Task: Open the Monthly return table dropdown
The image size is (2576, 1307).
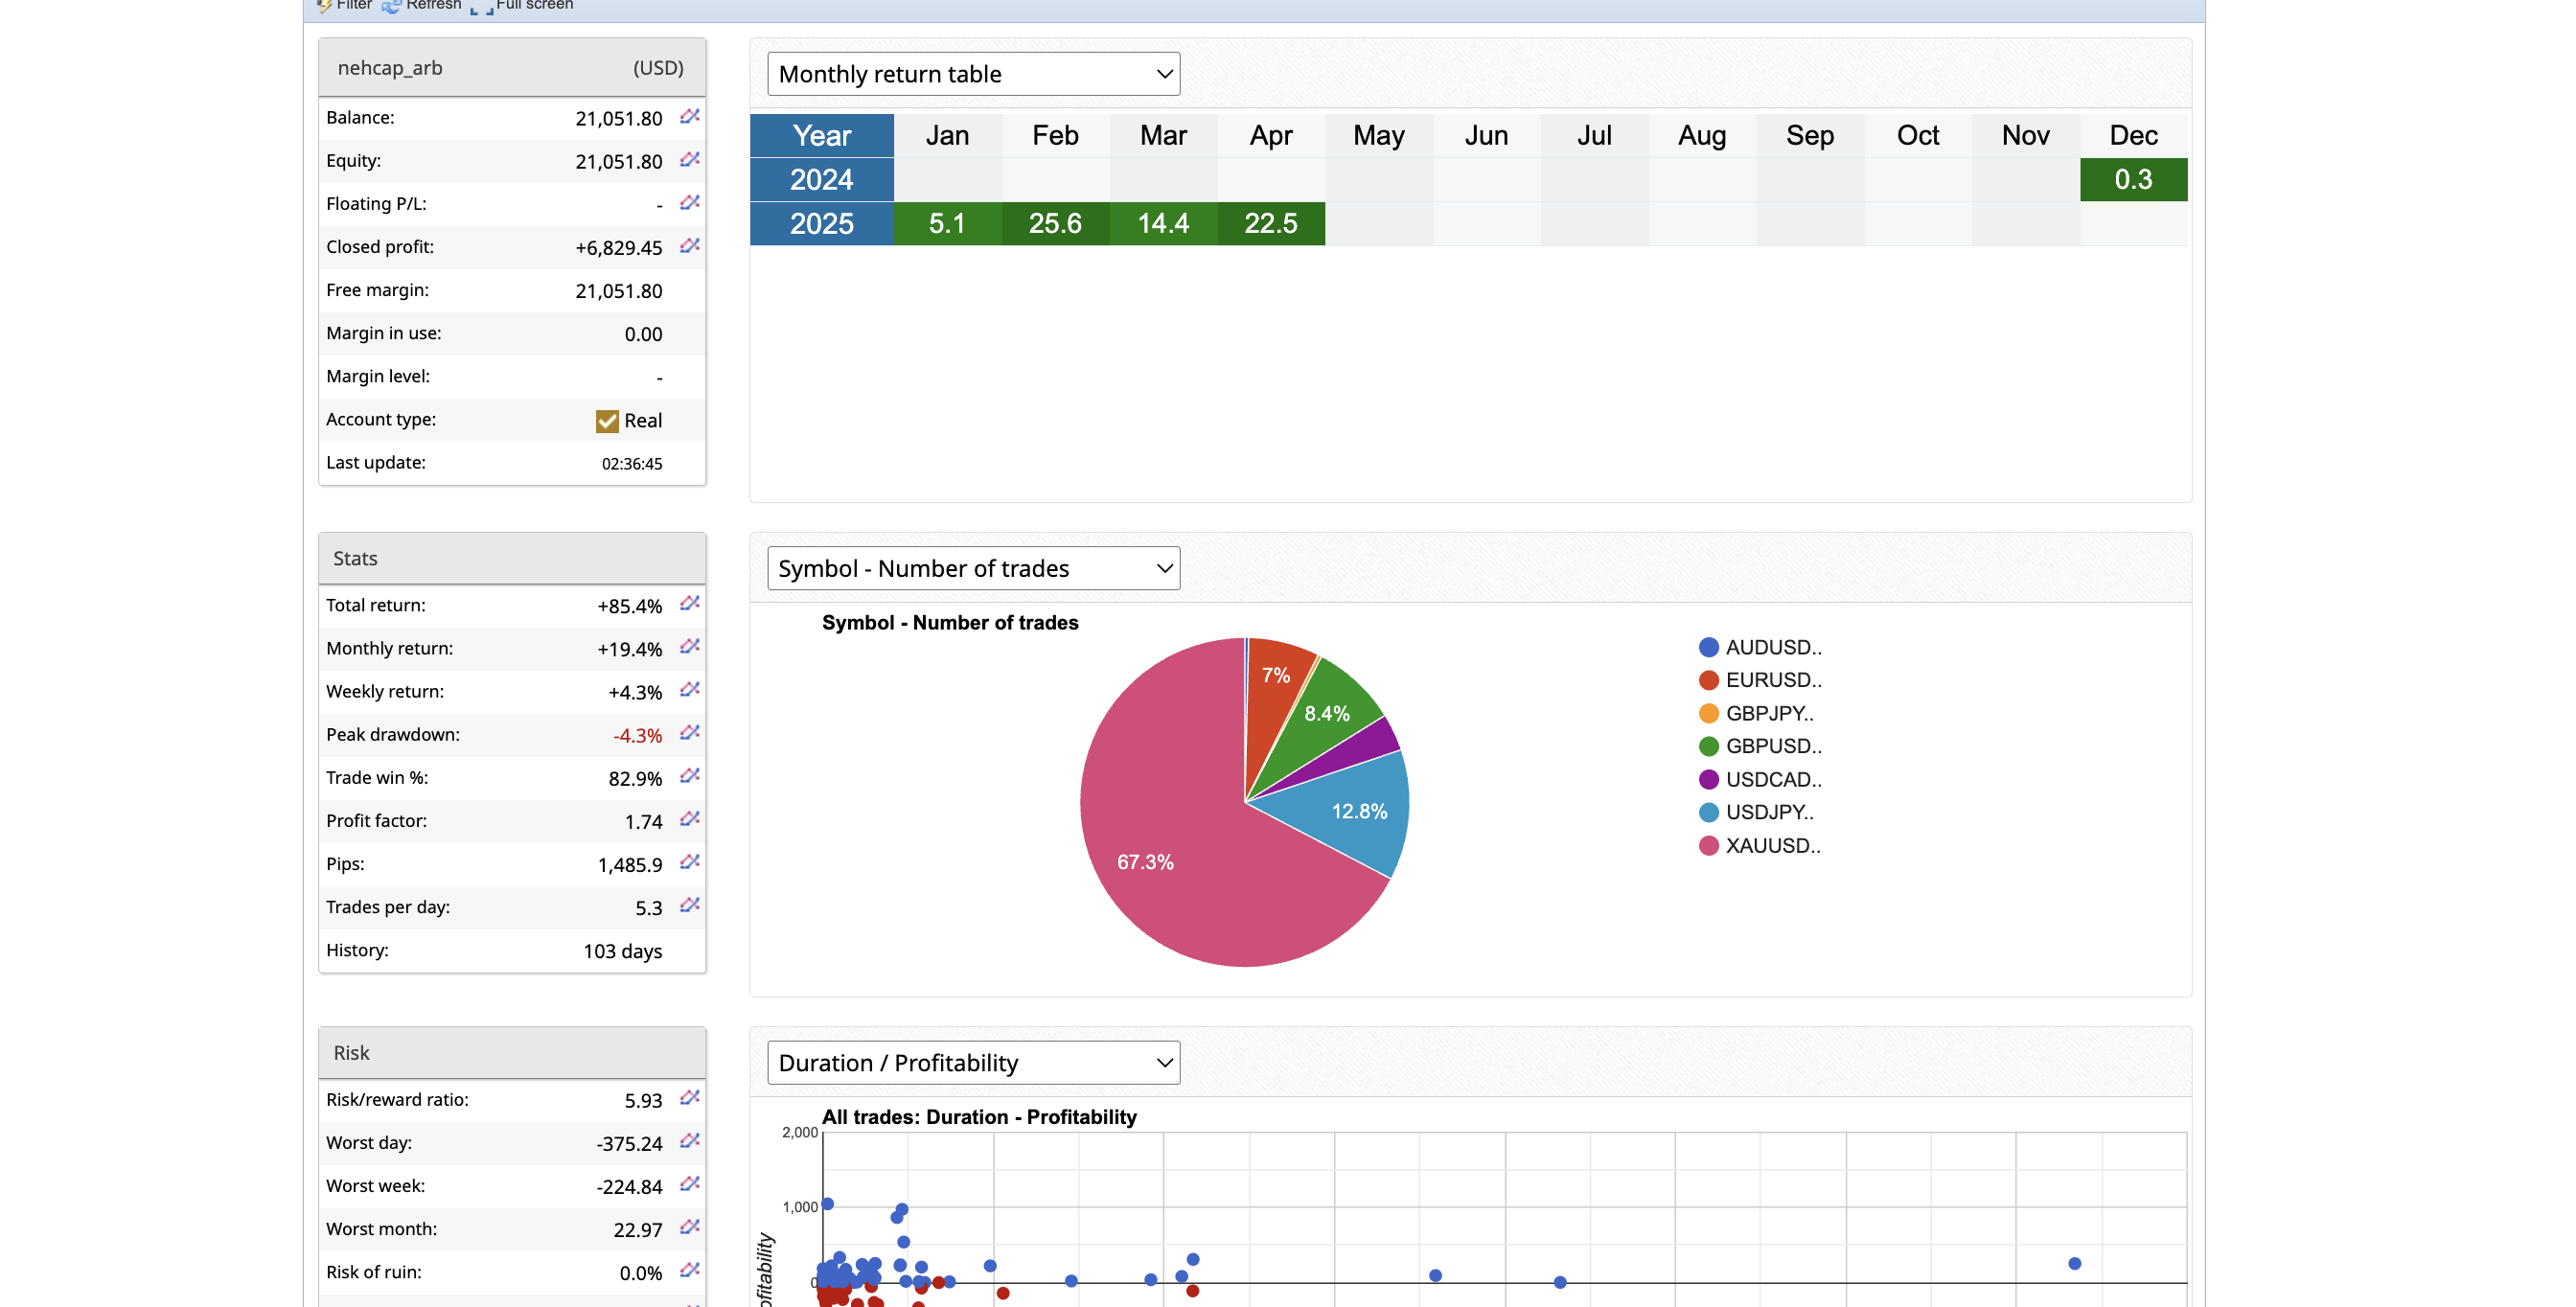Action: click(973, 74)
